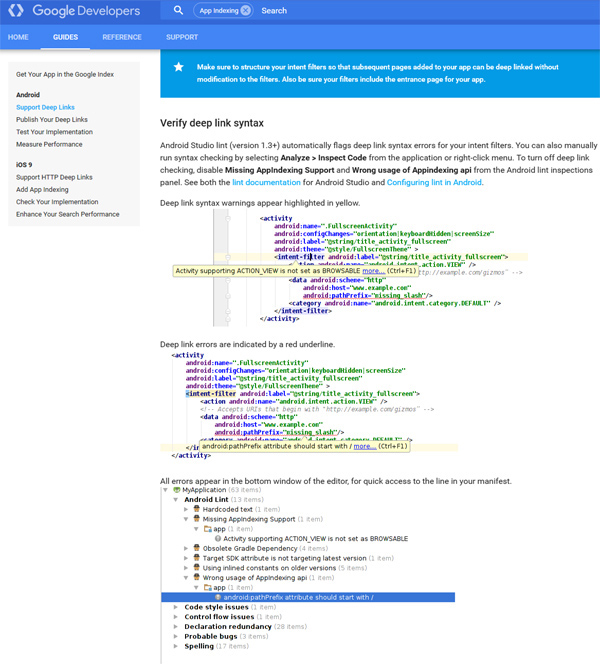Open the Support tab
The image size is (600, 668).
[x=181, y=37]
